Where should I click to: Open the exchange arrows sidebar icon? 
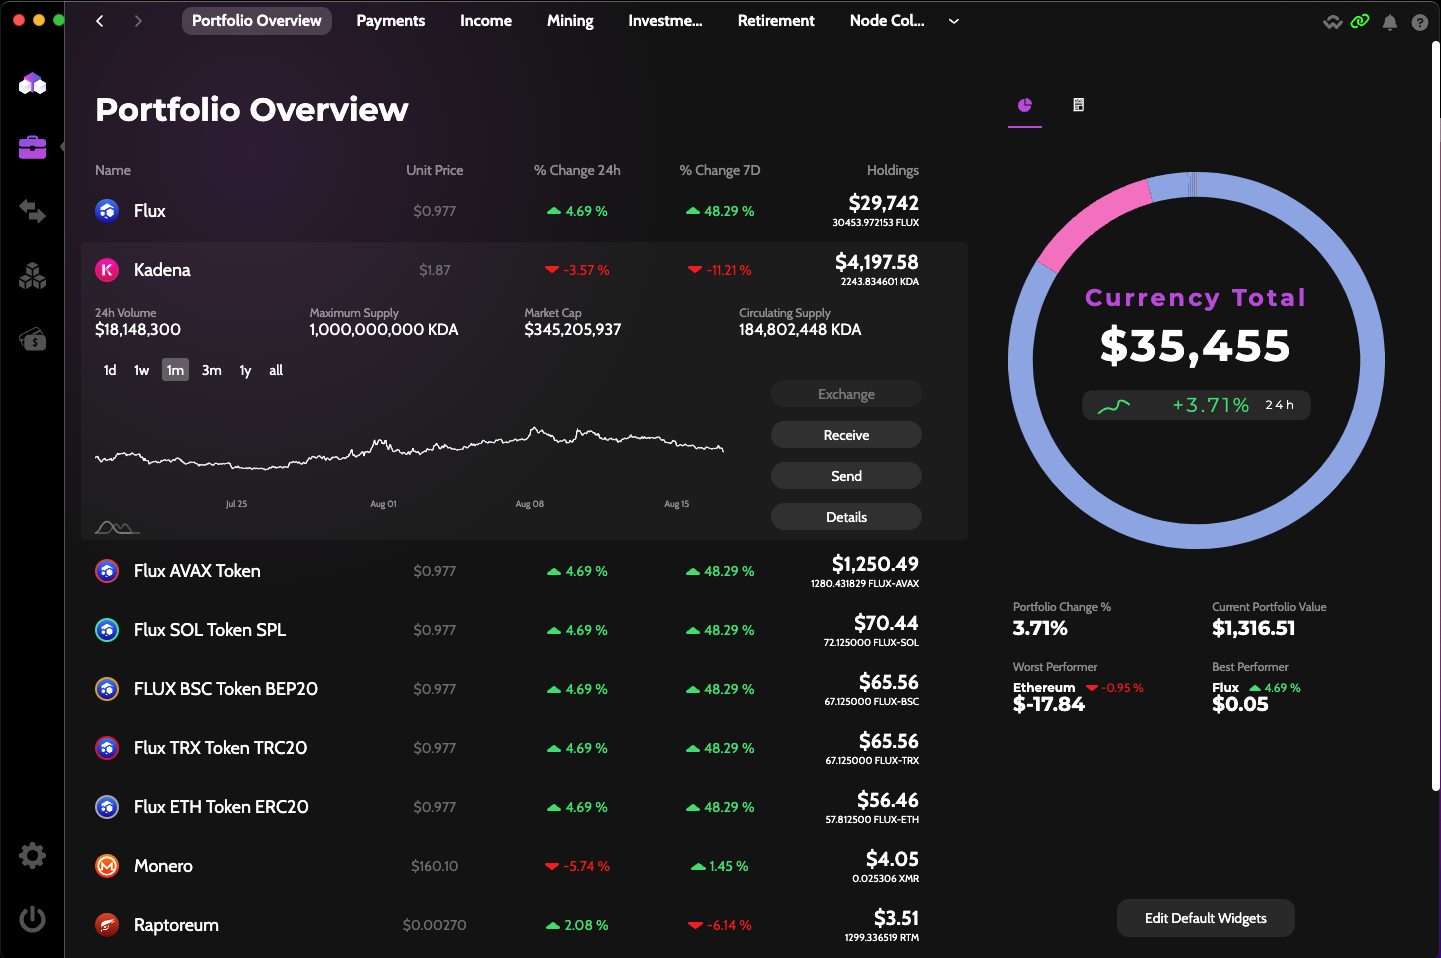(x=32, y=211)
